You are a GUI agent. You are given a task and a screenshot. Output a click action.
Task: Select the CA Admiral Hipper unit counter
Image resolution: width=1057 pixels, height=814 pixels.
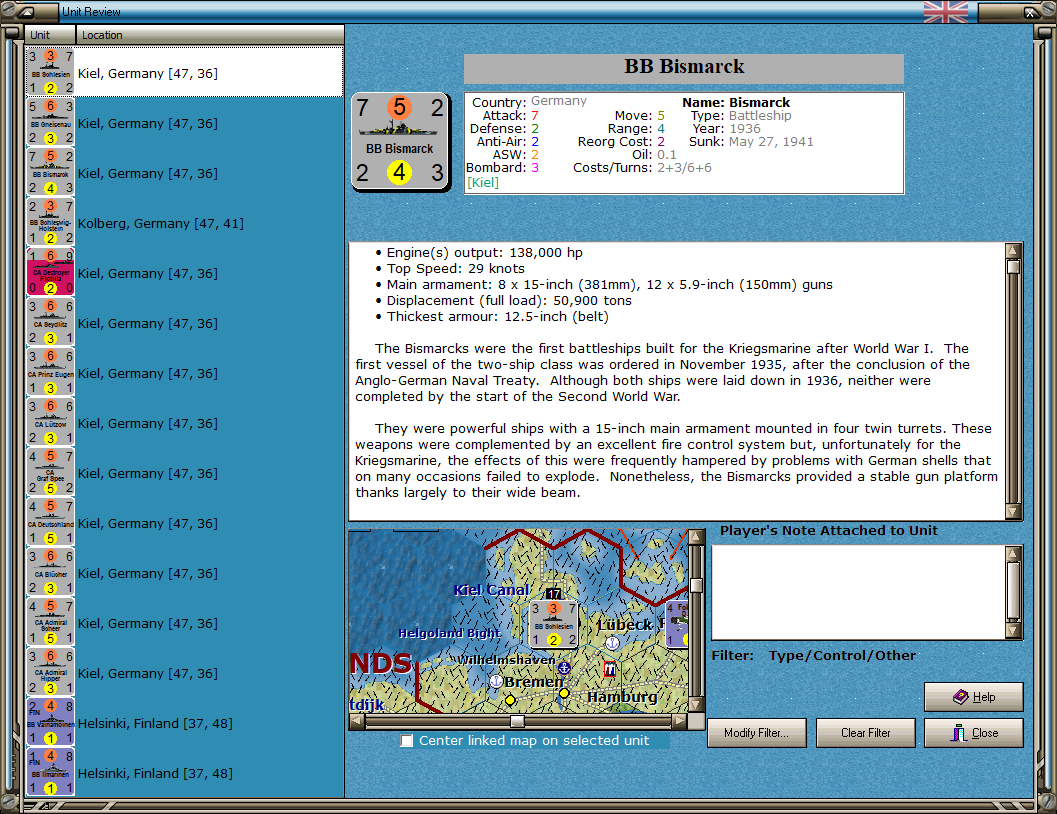tap(50, 671)
